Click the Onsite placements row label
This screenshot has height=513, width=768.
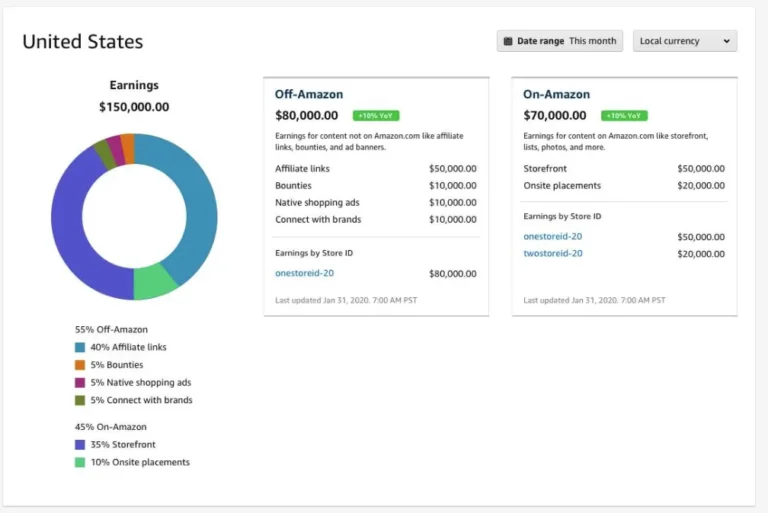click(562, 186)
